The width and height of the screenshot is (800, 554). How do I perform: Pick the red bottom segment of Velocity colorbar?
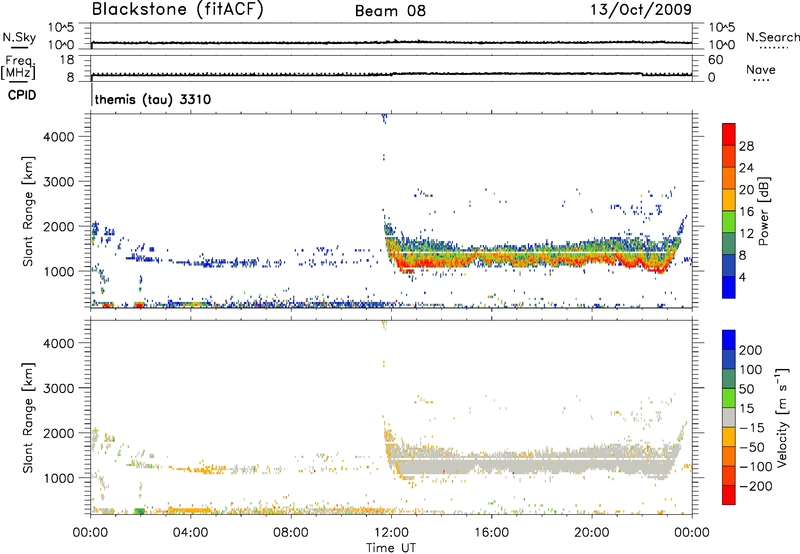tap(729, 495)
